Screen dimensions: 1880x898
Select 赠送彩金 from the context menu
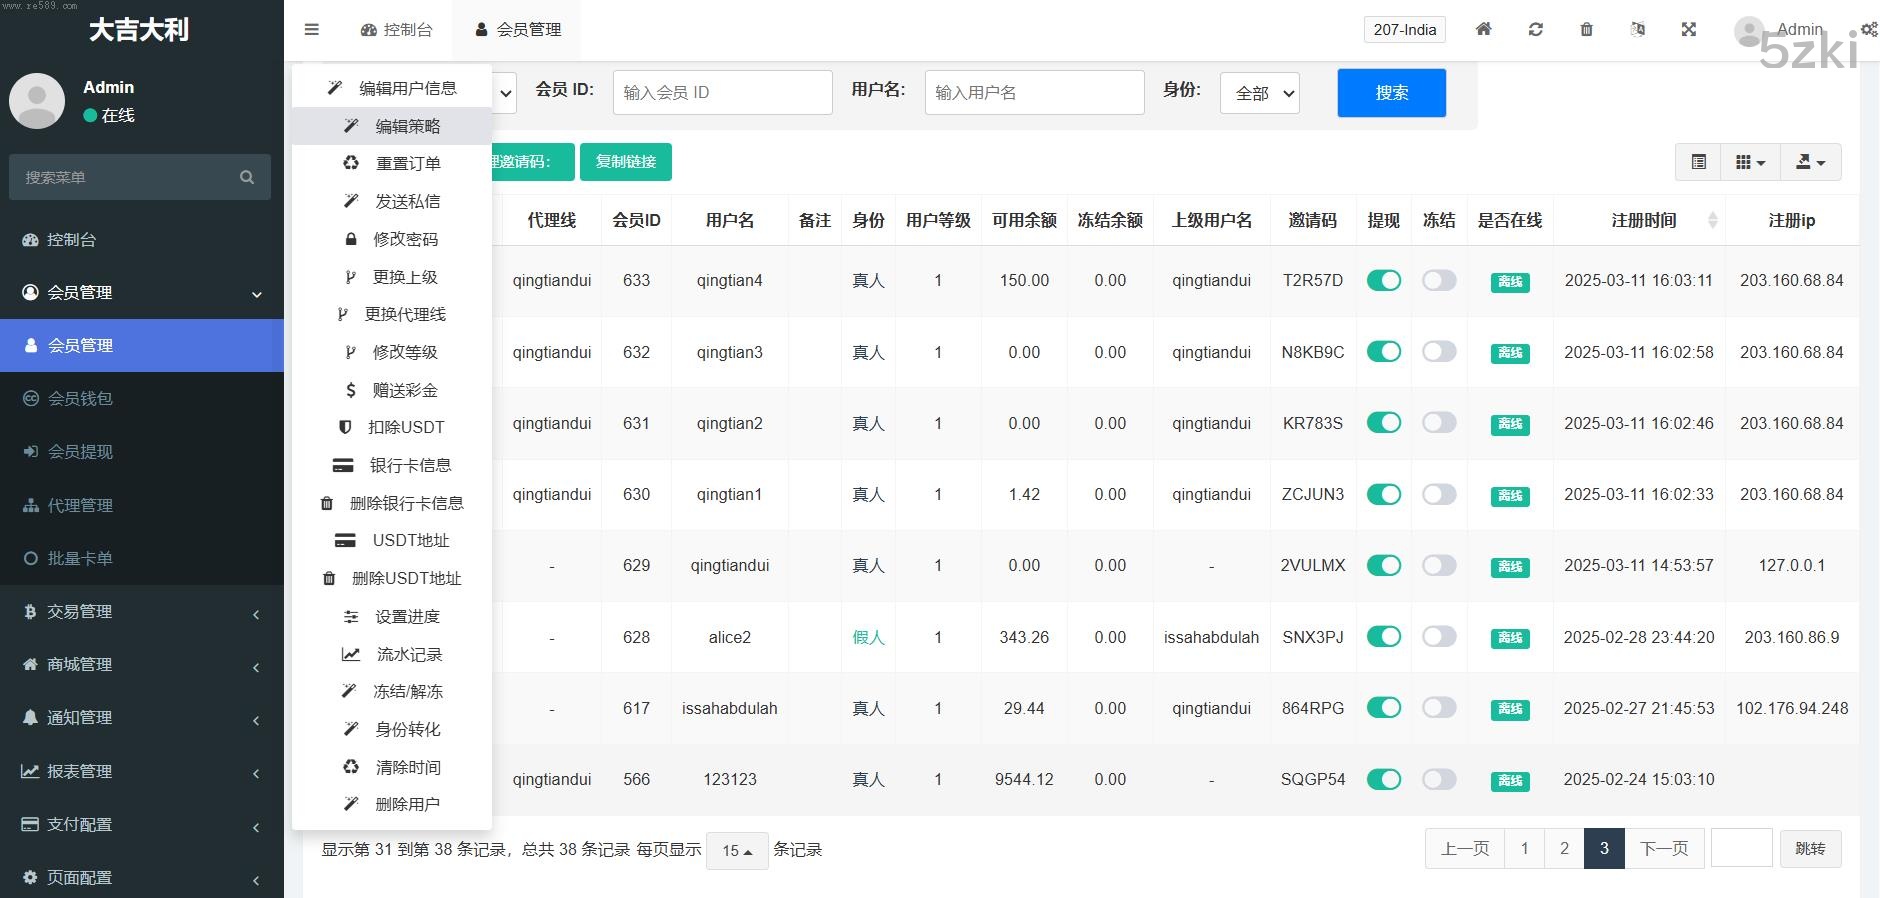point(405,390)
